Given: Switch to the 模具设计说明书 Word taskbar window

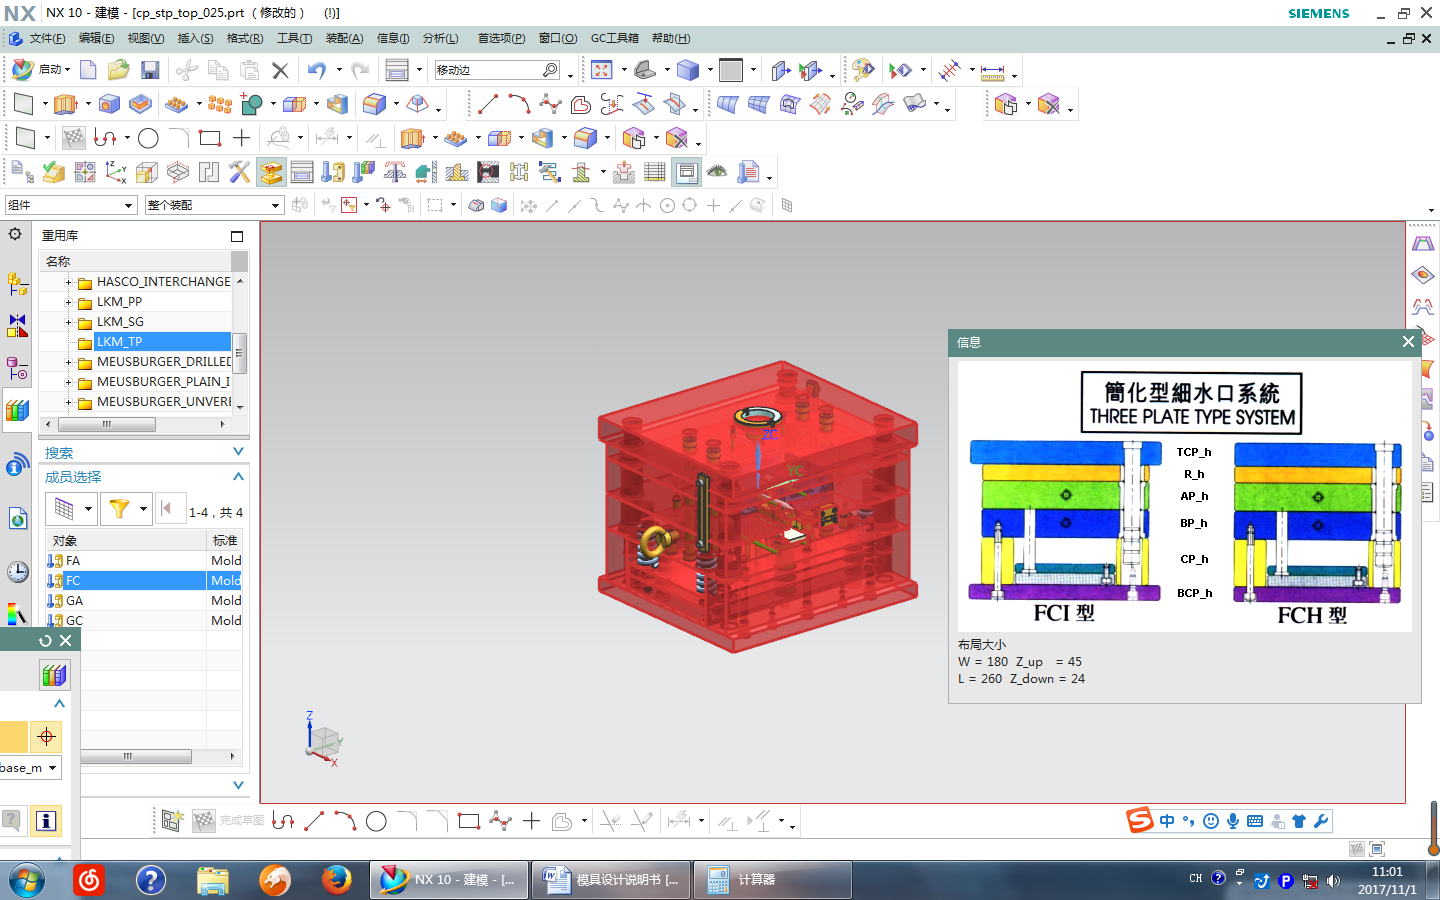Looking at the screenshot, I should click(x=611, y=880).
